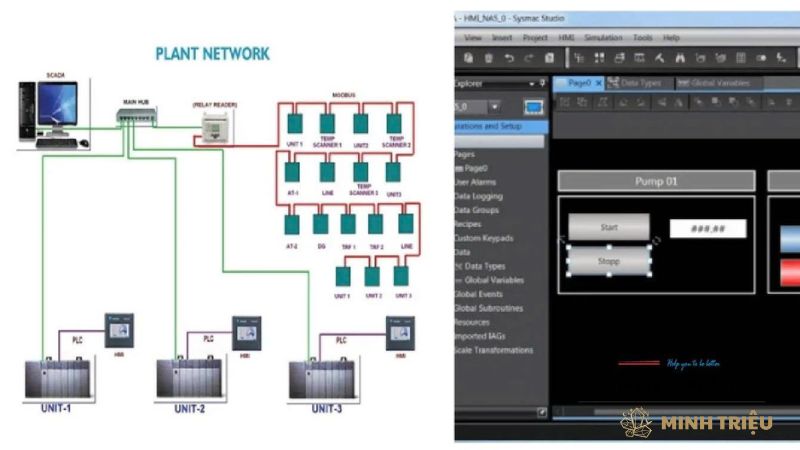800x450 pixels.
Task: Click the red rectangle on the canvas
Action: (789, 271)
